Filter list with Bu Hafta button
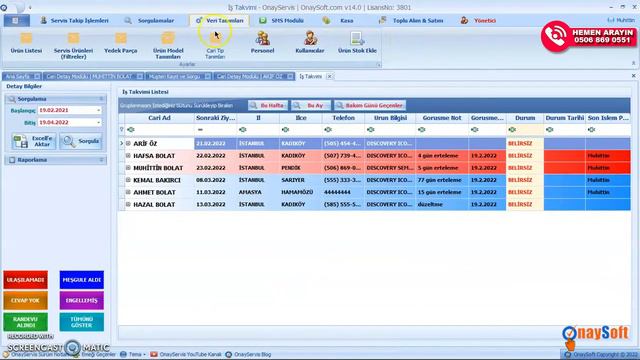 click(268, 105)
